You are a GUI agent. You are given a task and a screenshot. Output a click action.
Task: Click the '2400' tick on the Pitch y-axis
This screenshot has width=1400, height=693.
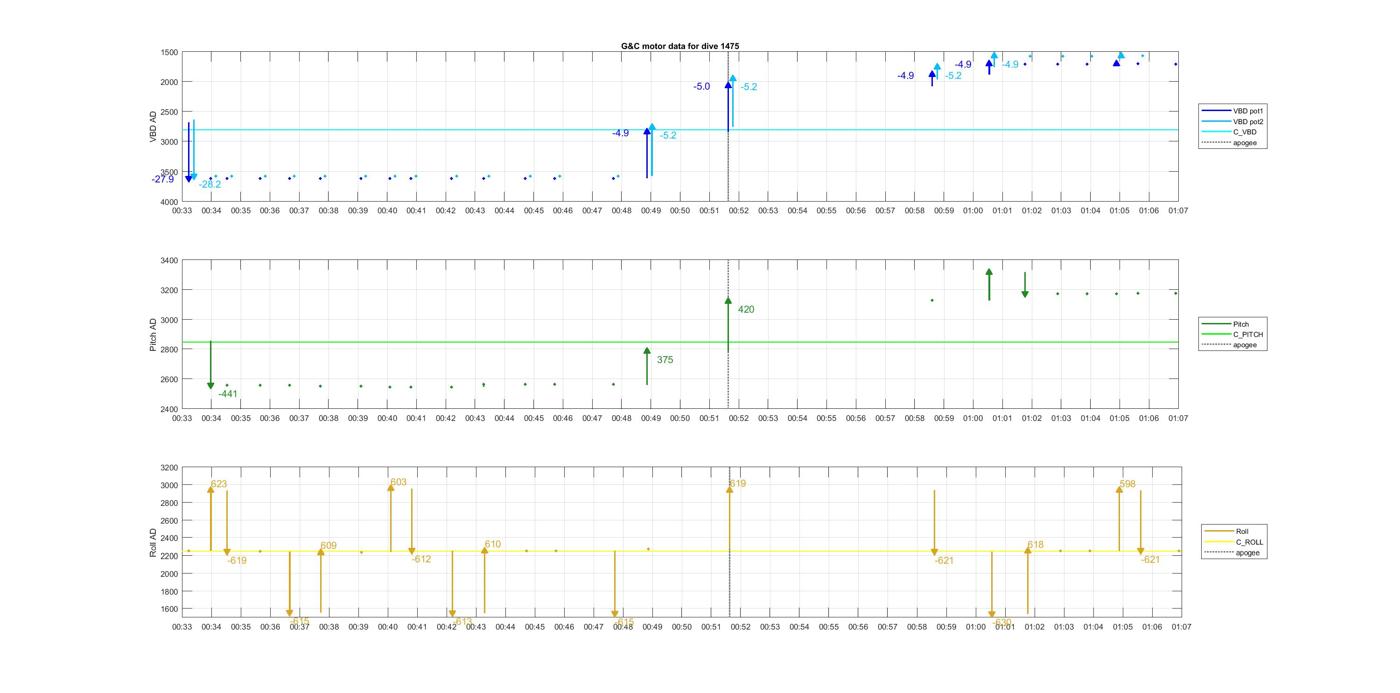click(x=169, y=409)
